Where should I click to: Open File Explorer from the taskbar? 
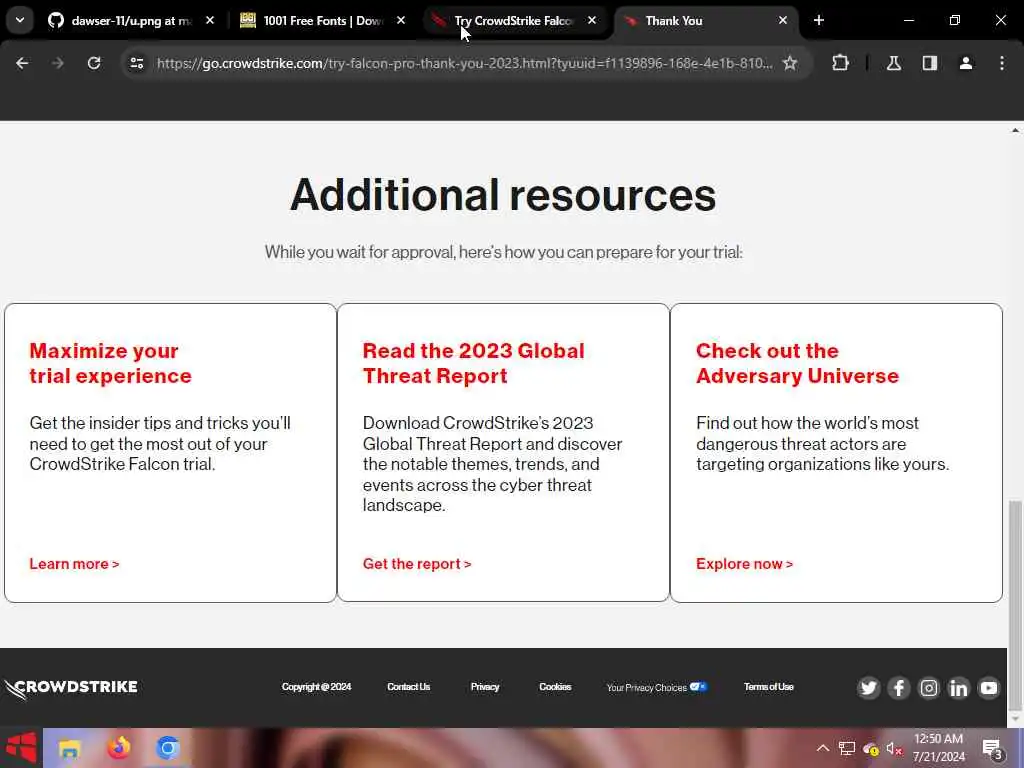(69, 748)
